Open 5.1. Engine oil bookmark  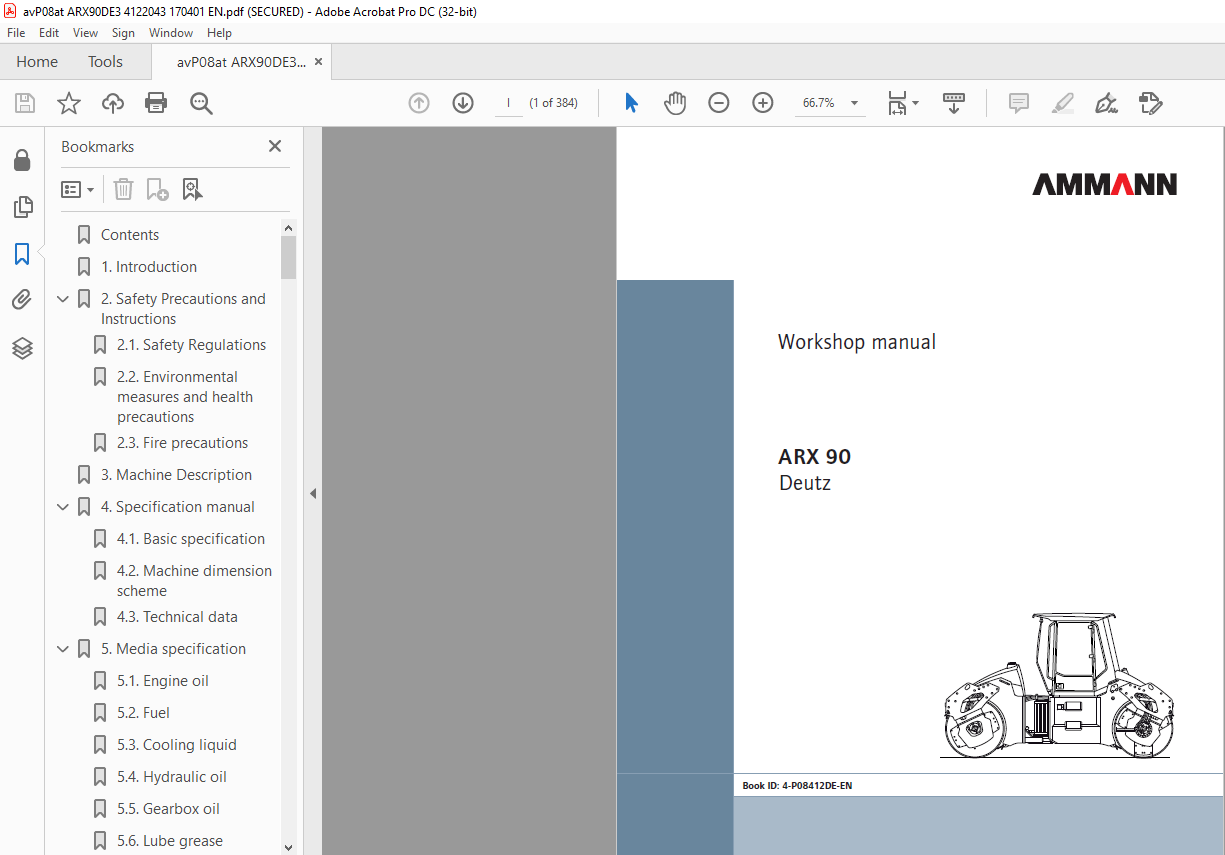[163, 681]
